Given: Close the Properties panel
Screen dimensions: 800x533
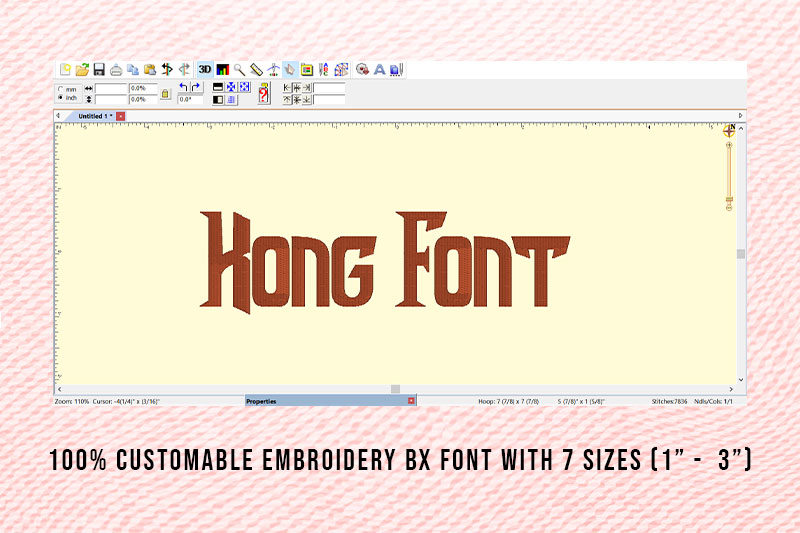Looking at the screenshot, I should pyautogui.click(x=411, y=401).
